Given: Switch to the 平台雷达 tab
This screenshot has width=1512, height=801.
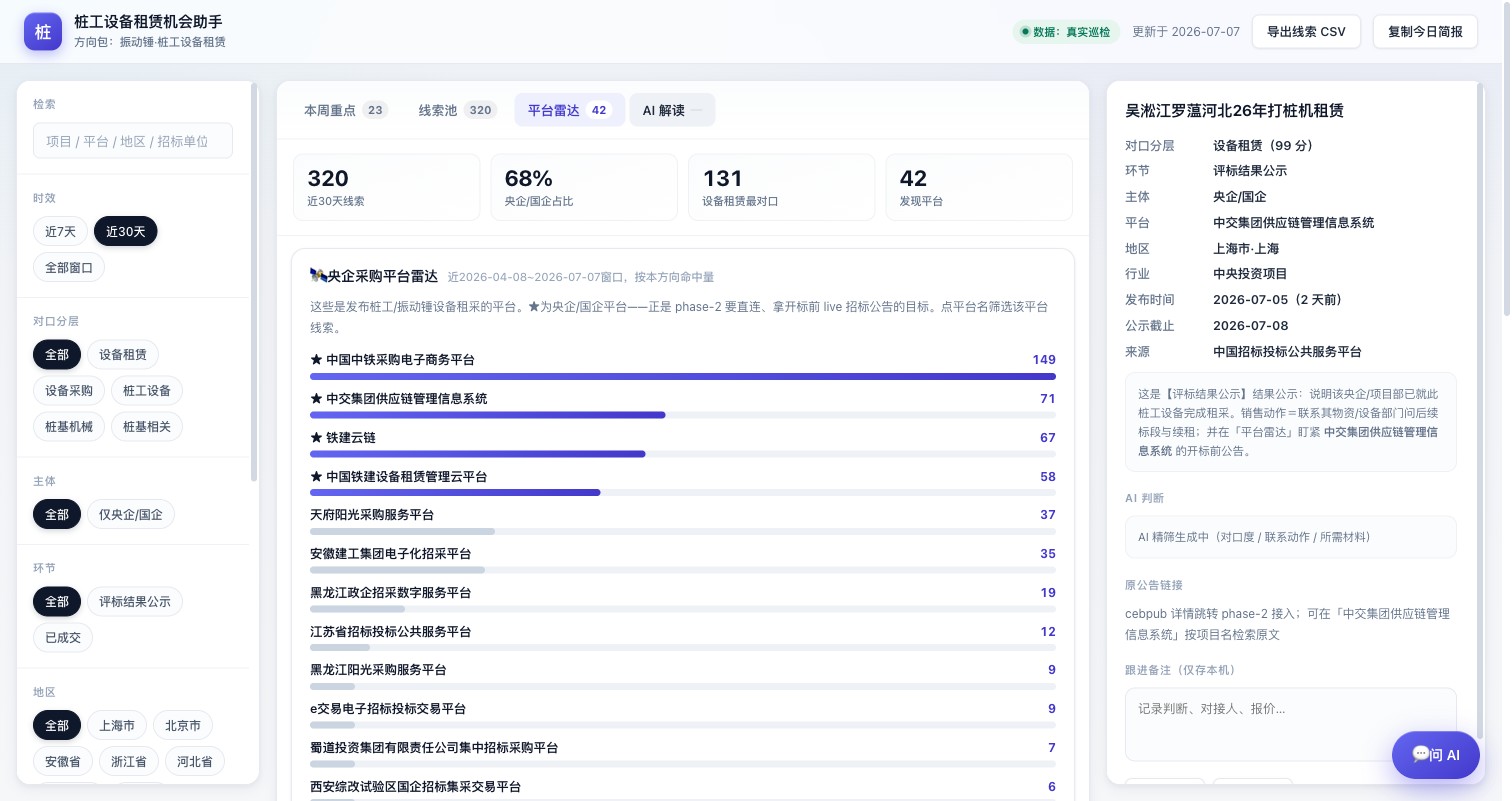Looking at the screenshot, I should coord(570,110).
